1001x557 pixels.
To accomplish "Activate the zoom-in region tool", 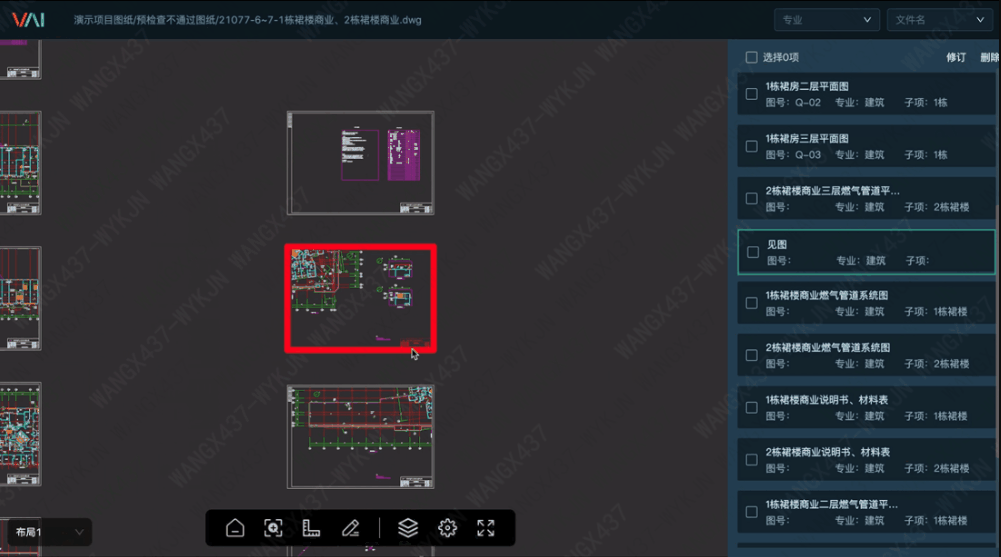I will pyautogui.click(x=273, y=528).
